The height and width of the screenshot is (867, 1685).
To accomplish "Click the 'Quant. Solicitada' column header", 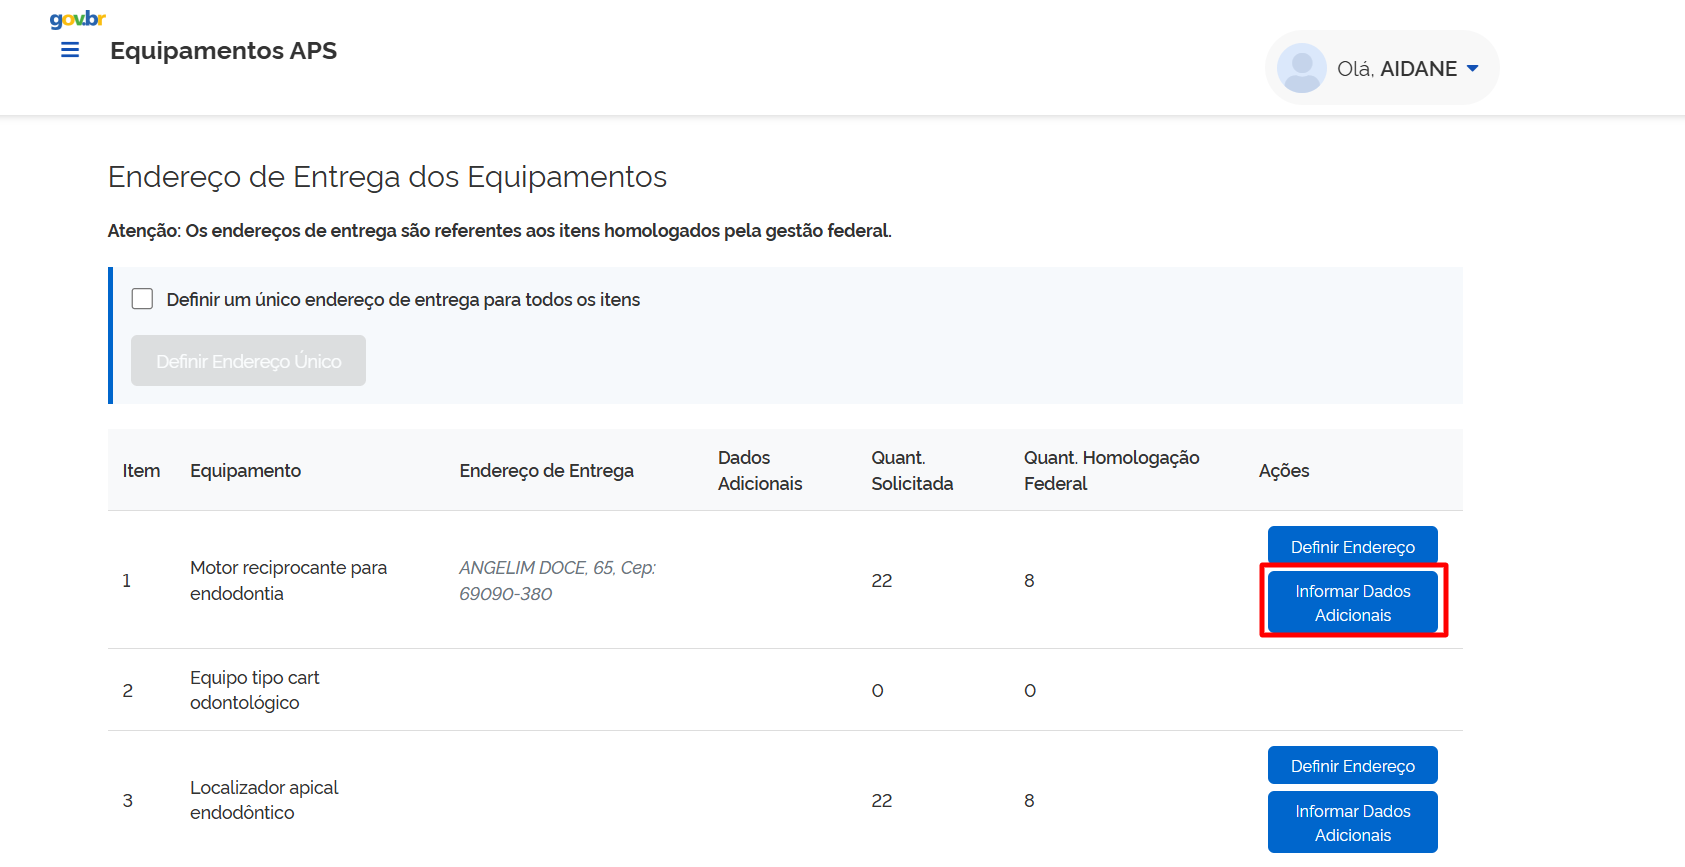I will click(911, 471).
